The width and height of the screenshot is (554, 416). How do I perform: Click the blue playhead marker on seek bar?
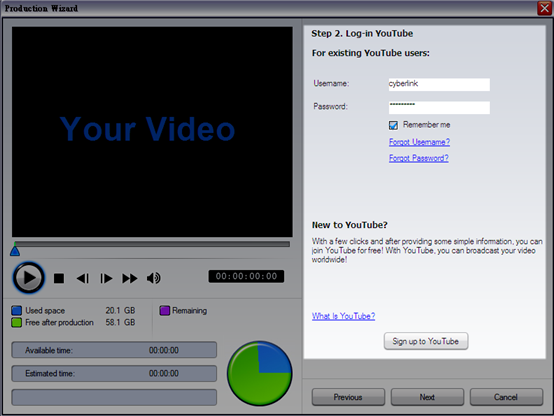point(15,251)
